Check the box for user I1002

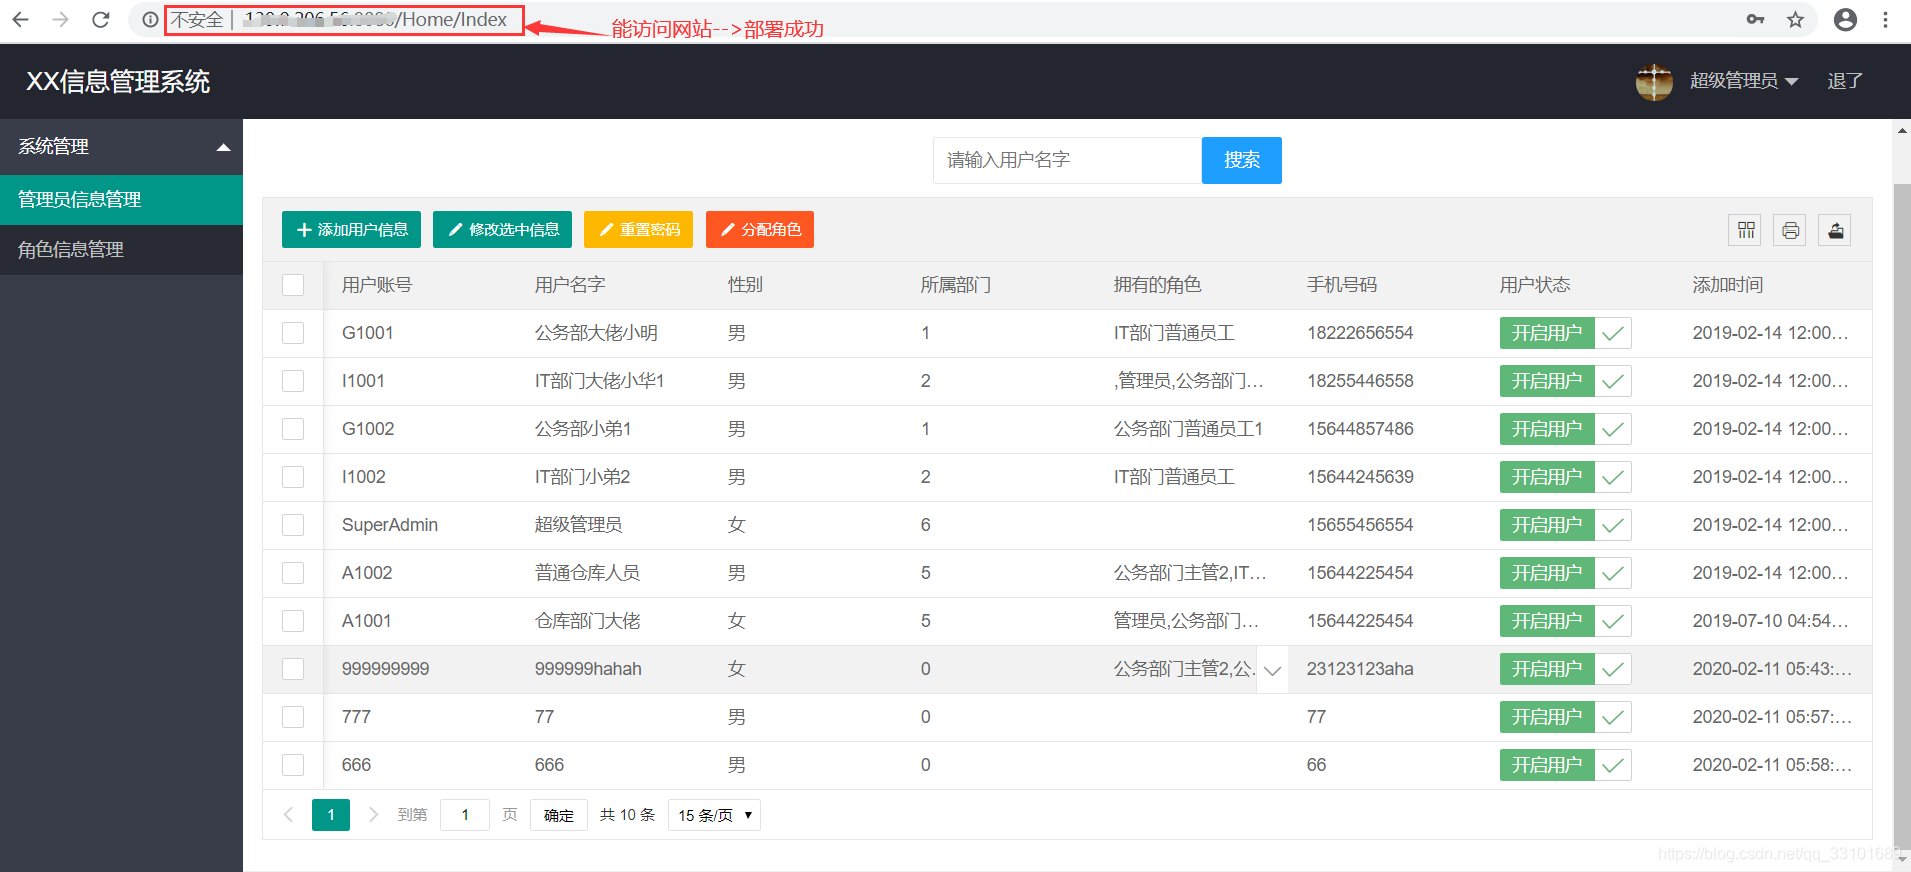293,477
